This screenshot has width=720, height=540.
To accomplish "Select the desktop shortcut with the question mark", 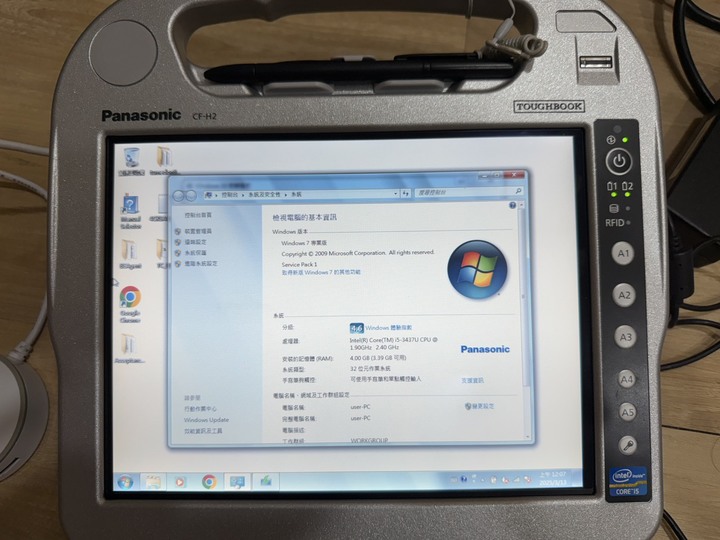I will point(130,210).
